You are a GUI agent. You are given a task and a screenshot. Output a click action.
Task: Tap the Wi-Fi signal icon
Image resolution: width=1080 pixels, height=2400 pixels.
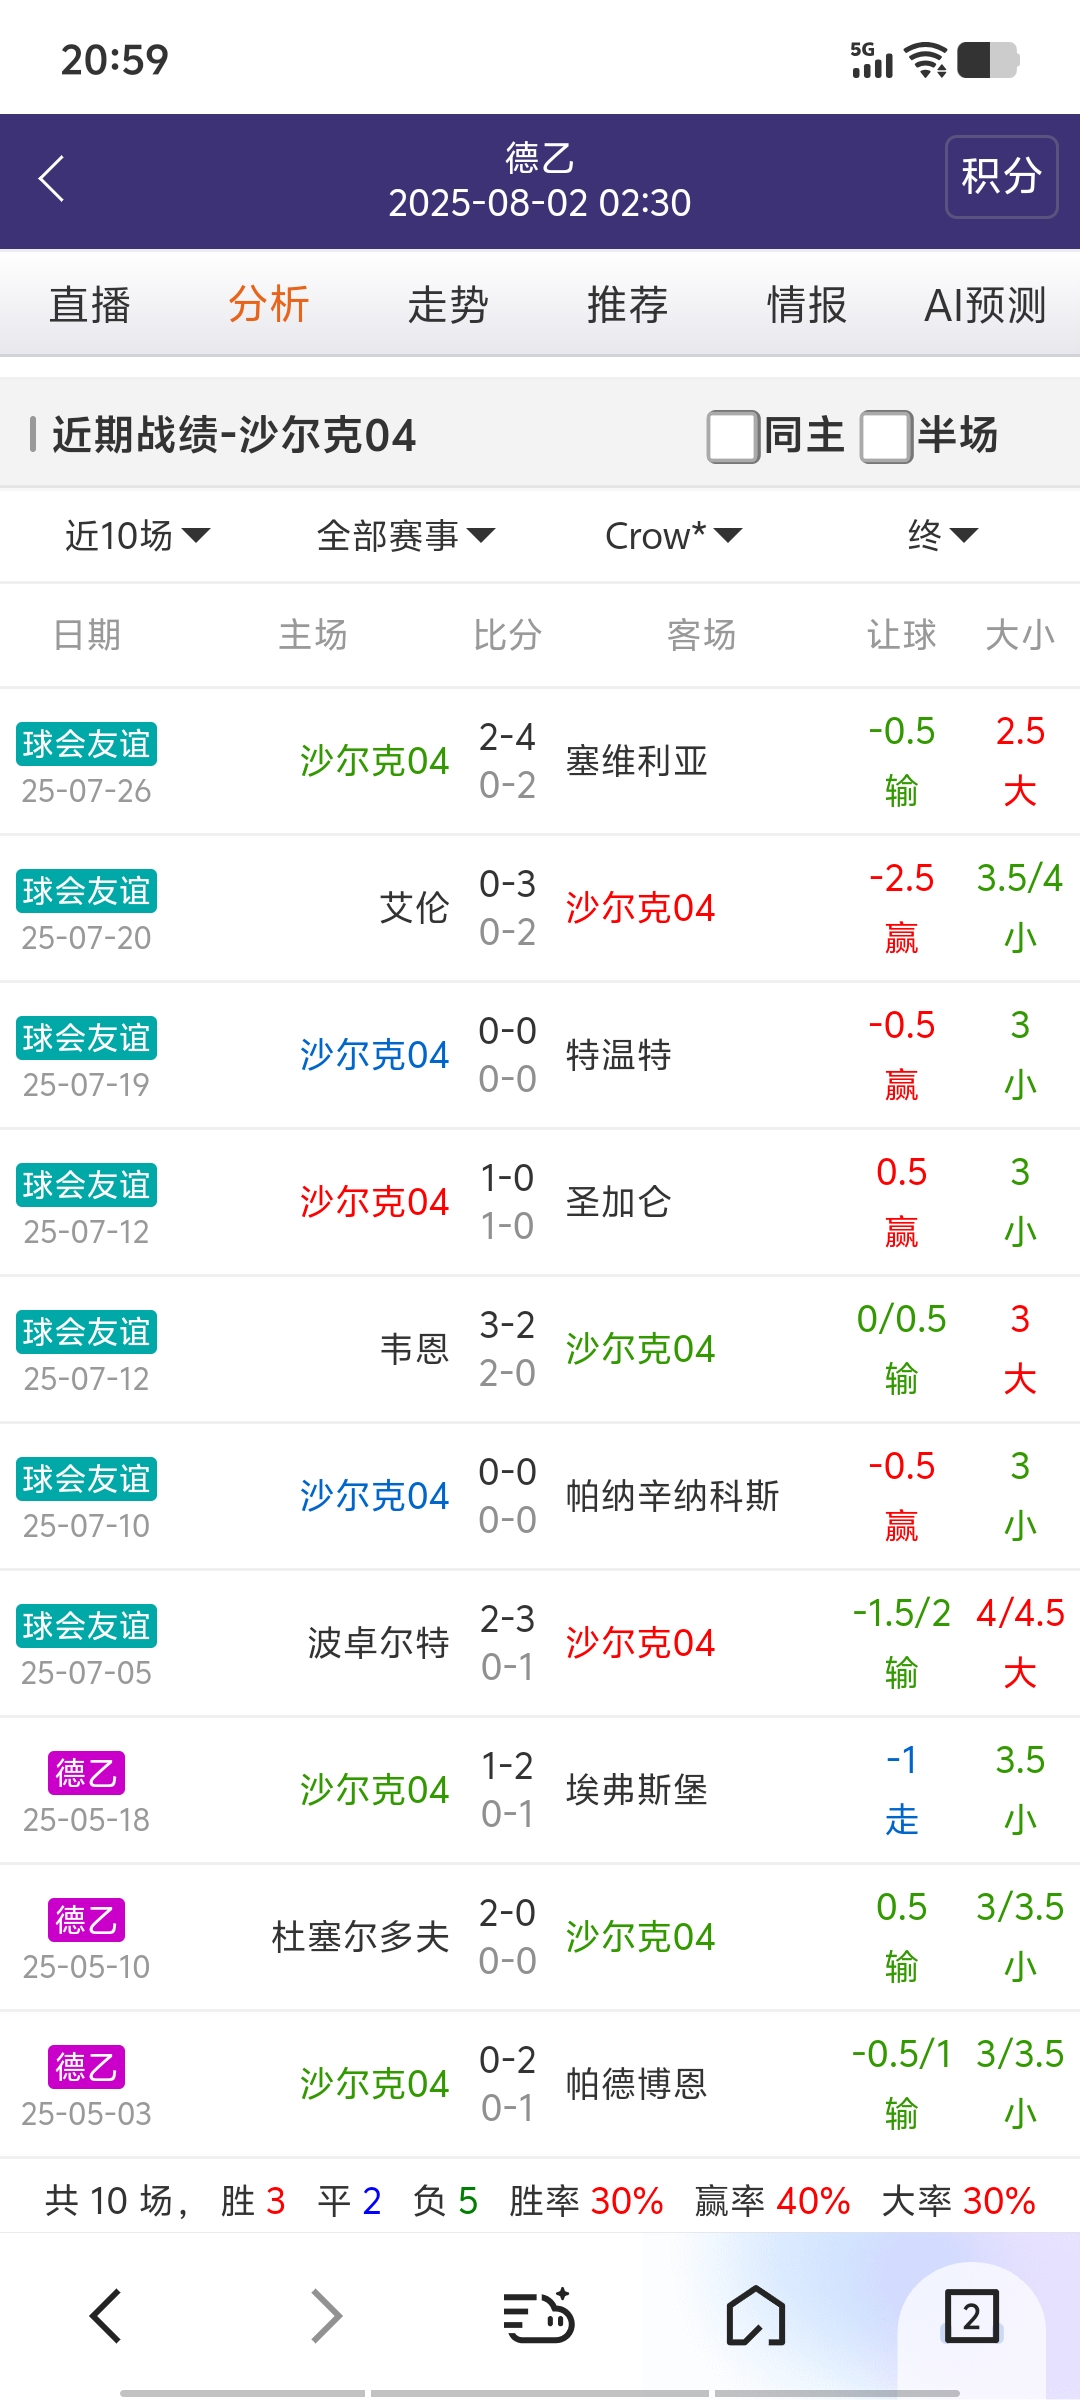click(926, 60)
